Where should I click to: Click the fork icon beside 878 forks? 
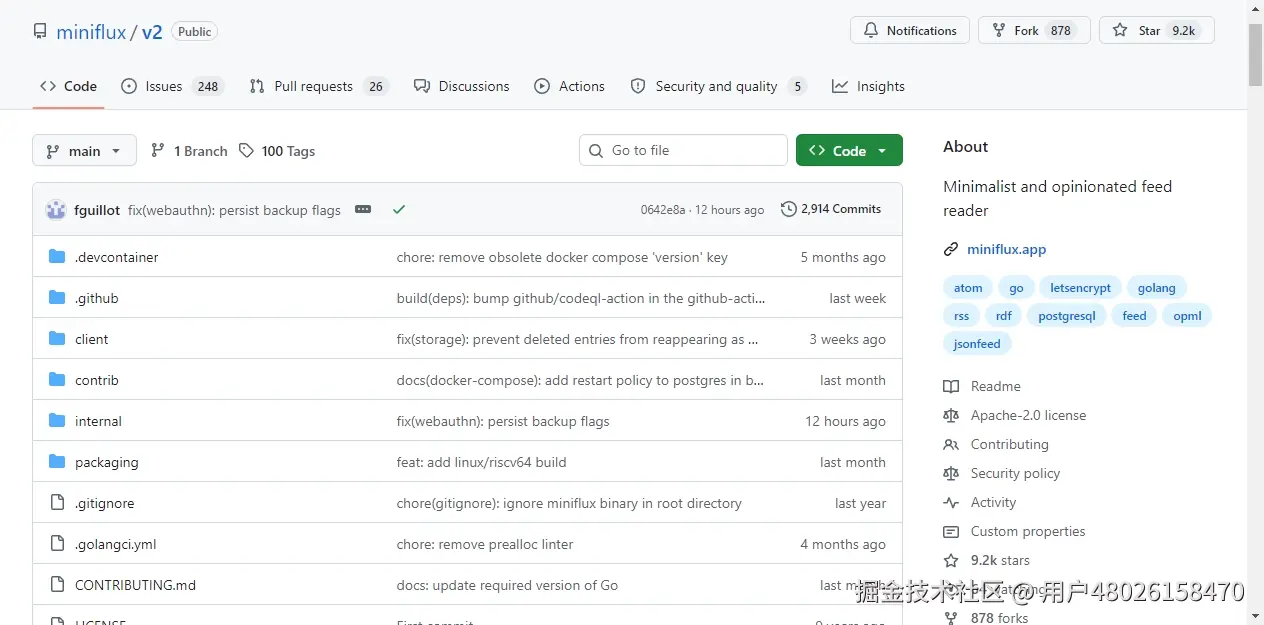click(x=951, y=618)
